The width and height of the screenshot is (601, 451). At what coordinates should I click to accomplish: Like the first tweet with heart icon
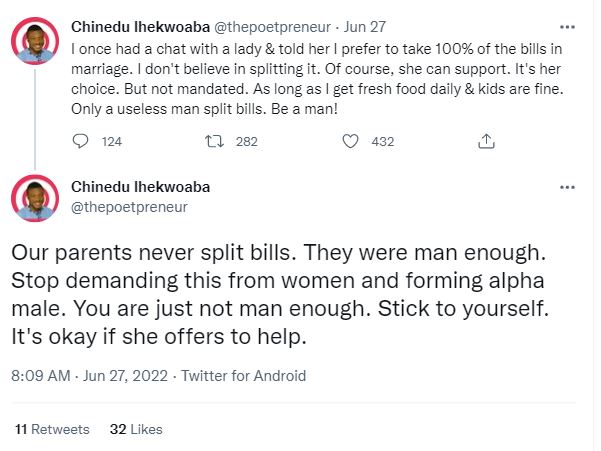pos(350,142)
